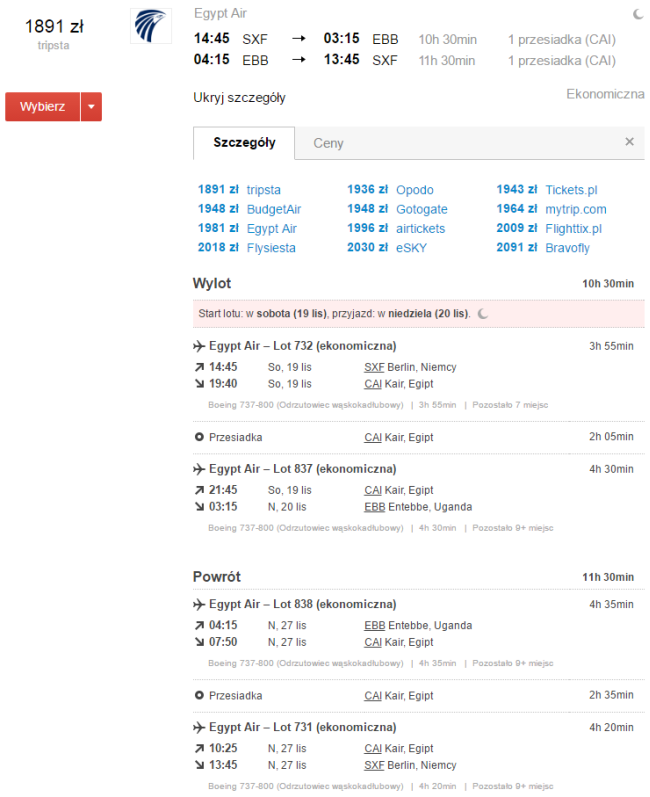Screen dimensions: 650x797
Task: Click the Egypt Air airline logo
Action: [x=151, y=26]
